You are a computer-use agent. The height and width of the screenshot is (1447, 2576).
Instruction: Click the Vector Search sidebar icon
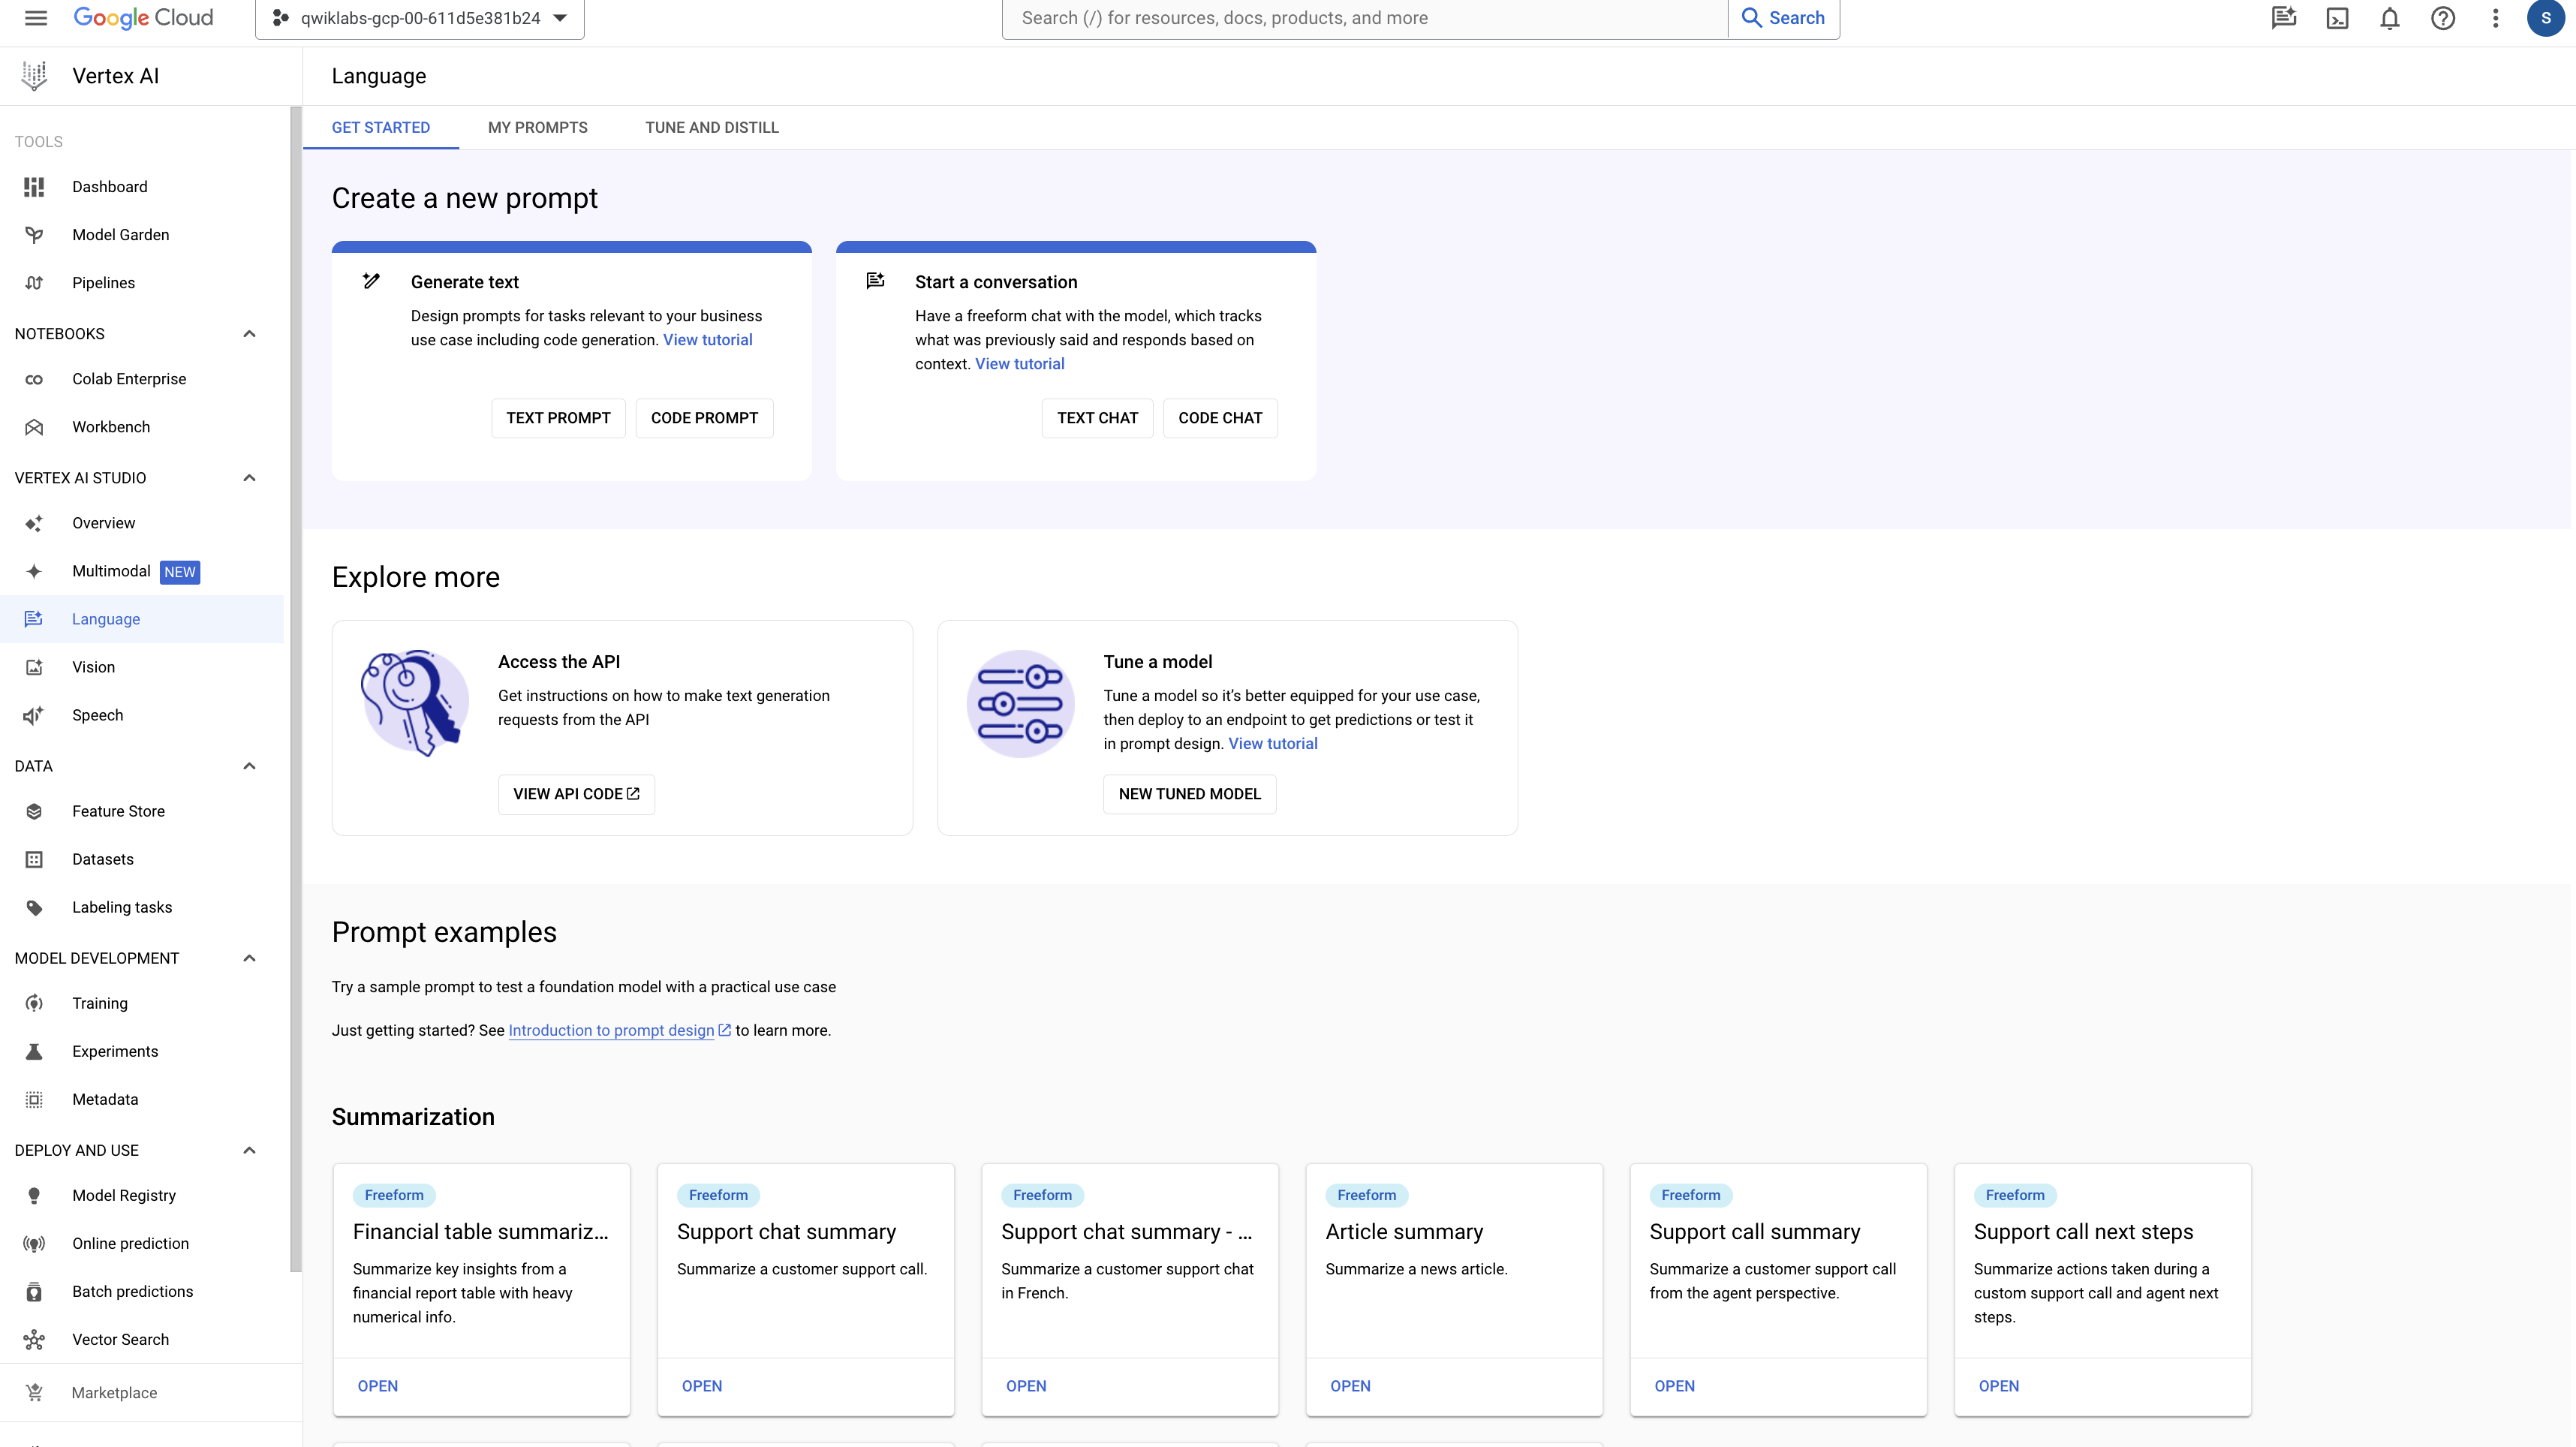tap(34, 1339)
